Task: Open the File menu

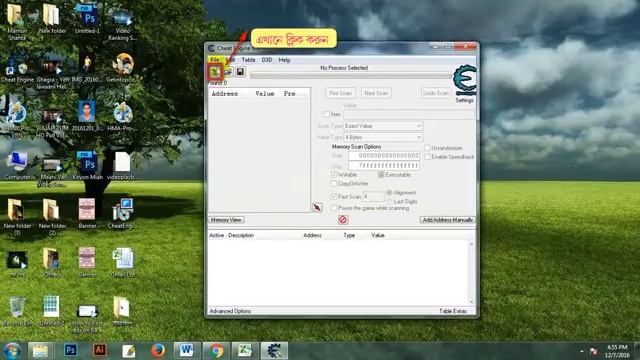Action: click(x=215, y=60)
